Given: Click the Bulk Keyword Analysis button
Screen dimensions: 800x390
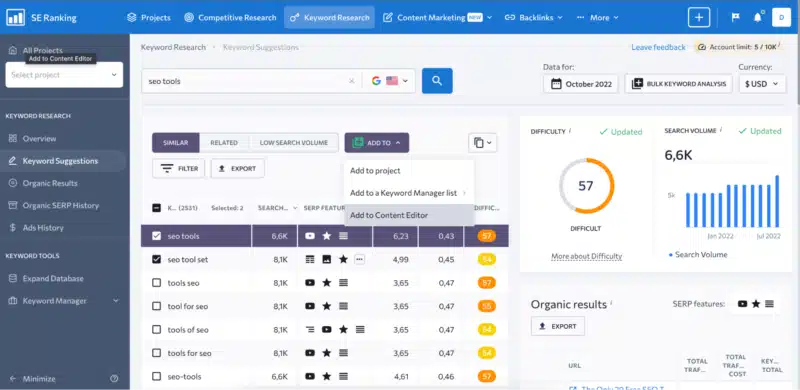Looking at the screenshot, I should (679, 84).
